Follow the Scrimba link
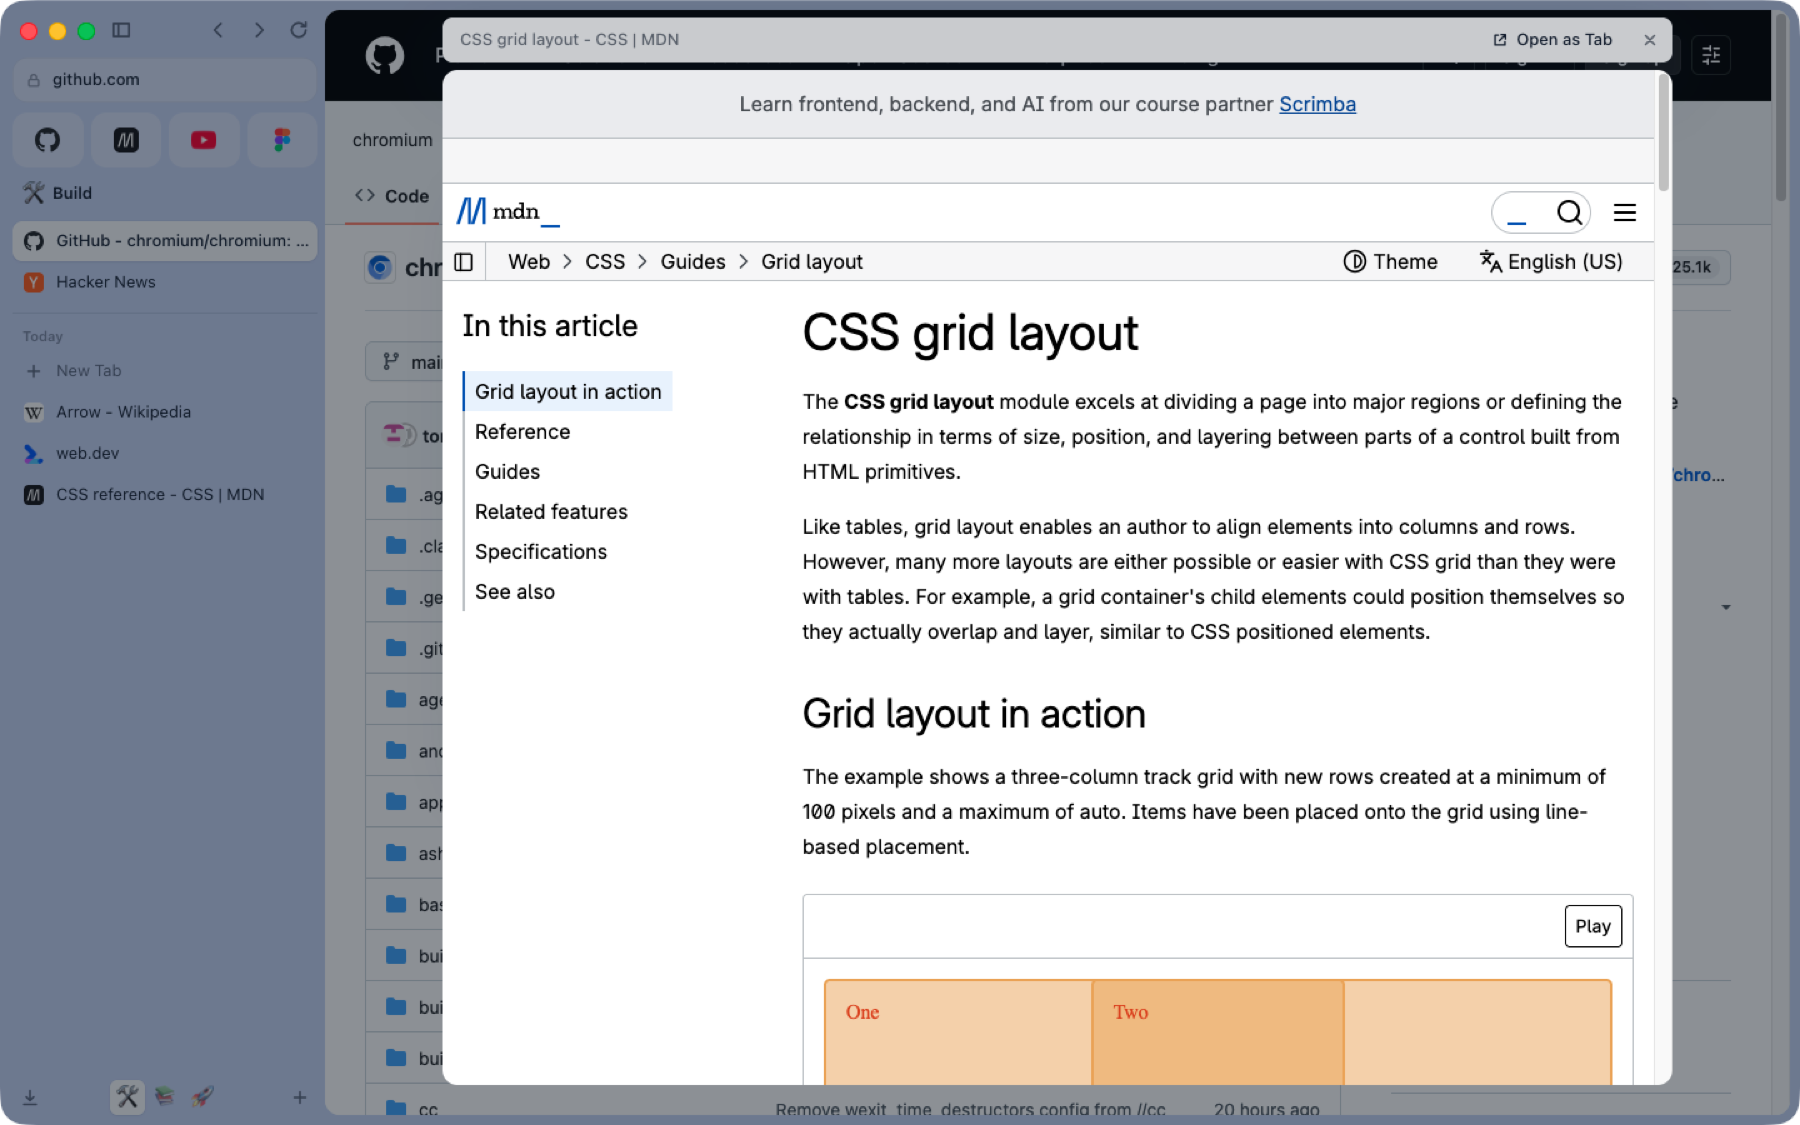1800x1125 pixels. pyautogui.click(x=1317, y=104)
